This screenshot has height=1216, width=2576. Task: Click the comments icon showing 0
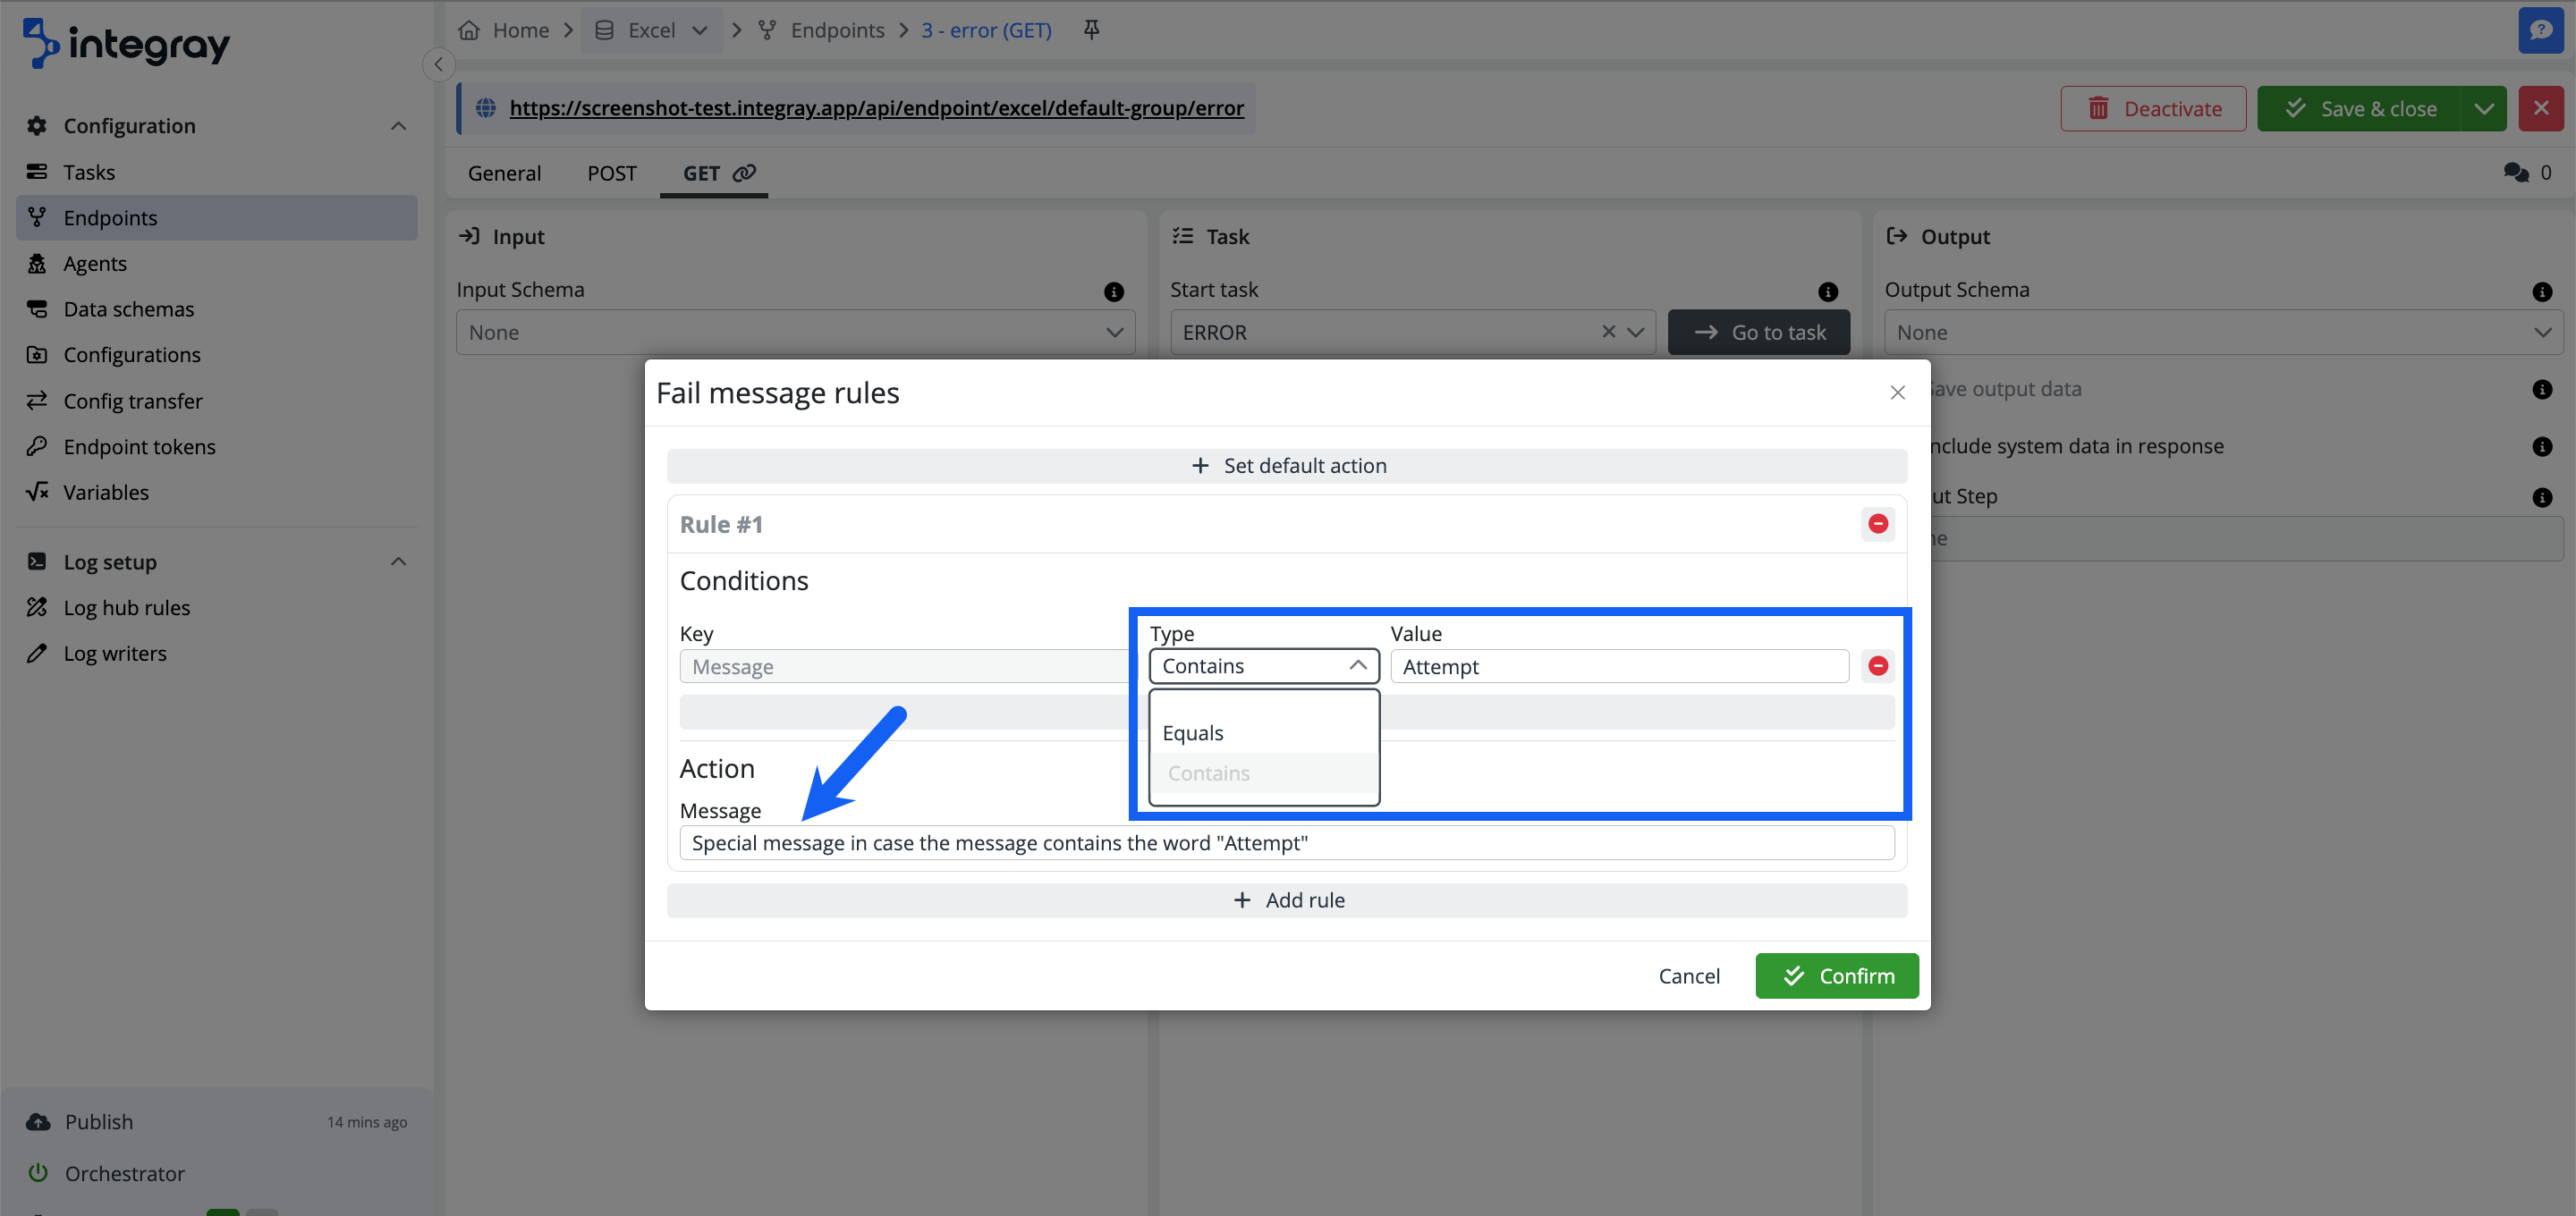coord(2516,173)
